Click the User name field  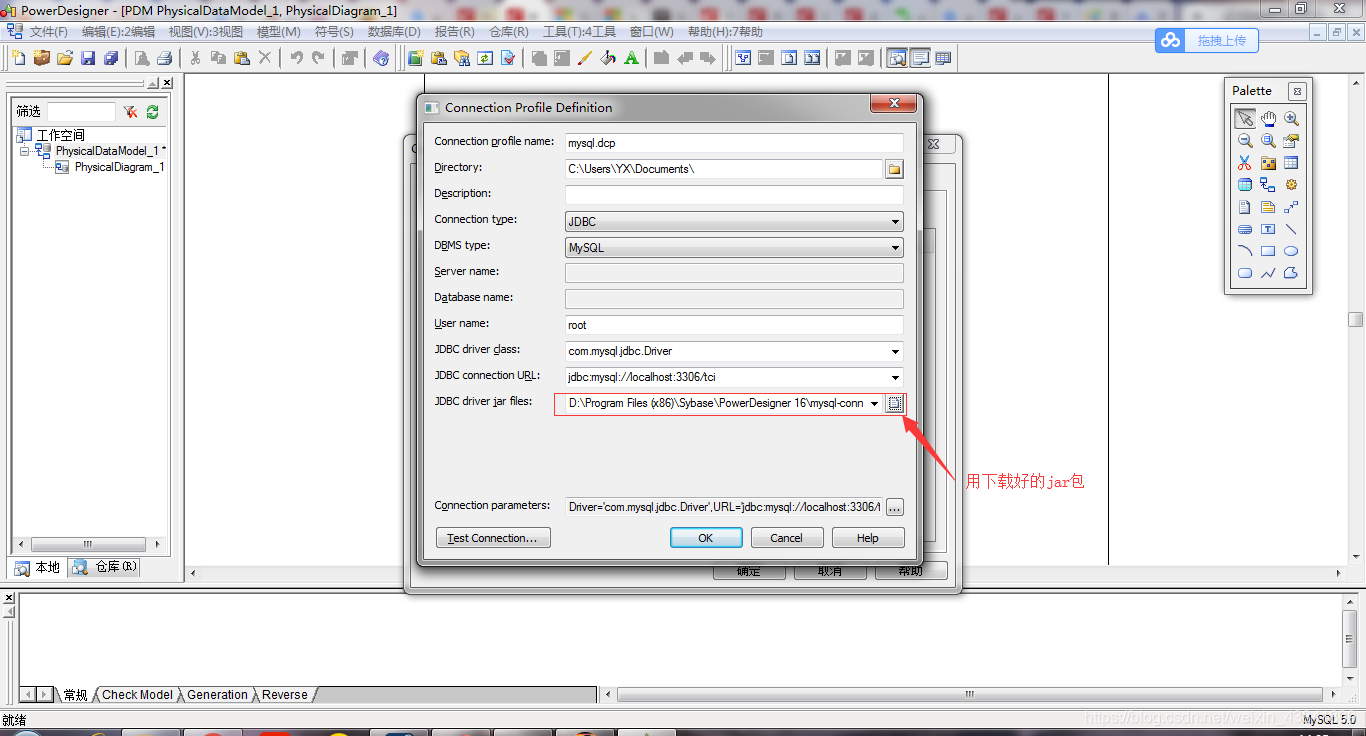click(x=734, y=325)
